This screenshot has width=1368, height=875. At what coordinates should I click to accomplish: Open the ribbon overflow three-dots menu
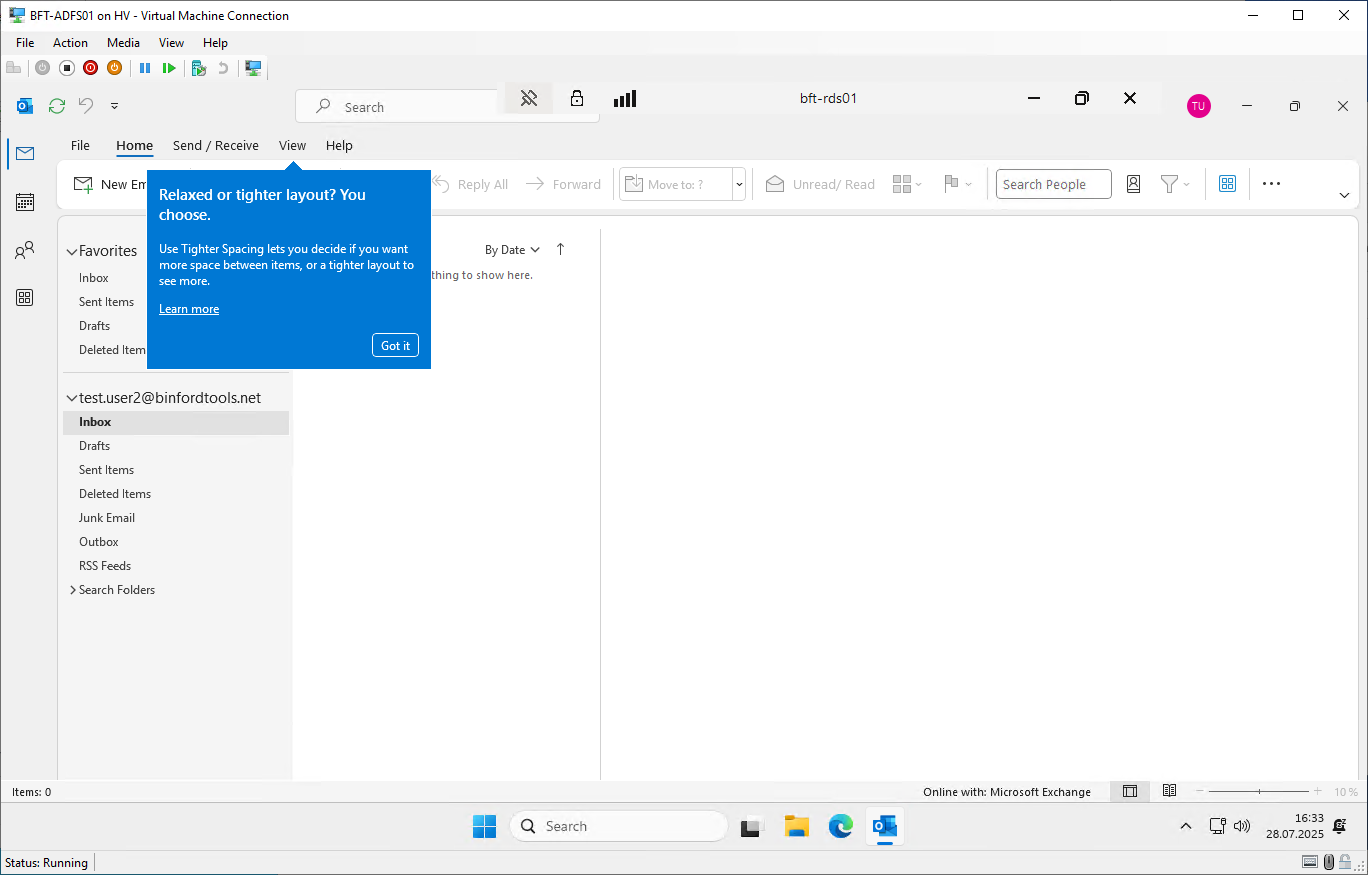pyautogui.click(x=1271, y=184)
